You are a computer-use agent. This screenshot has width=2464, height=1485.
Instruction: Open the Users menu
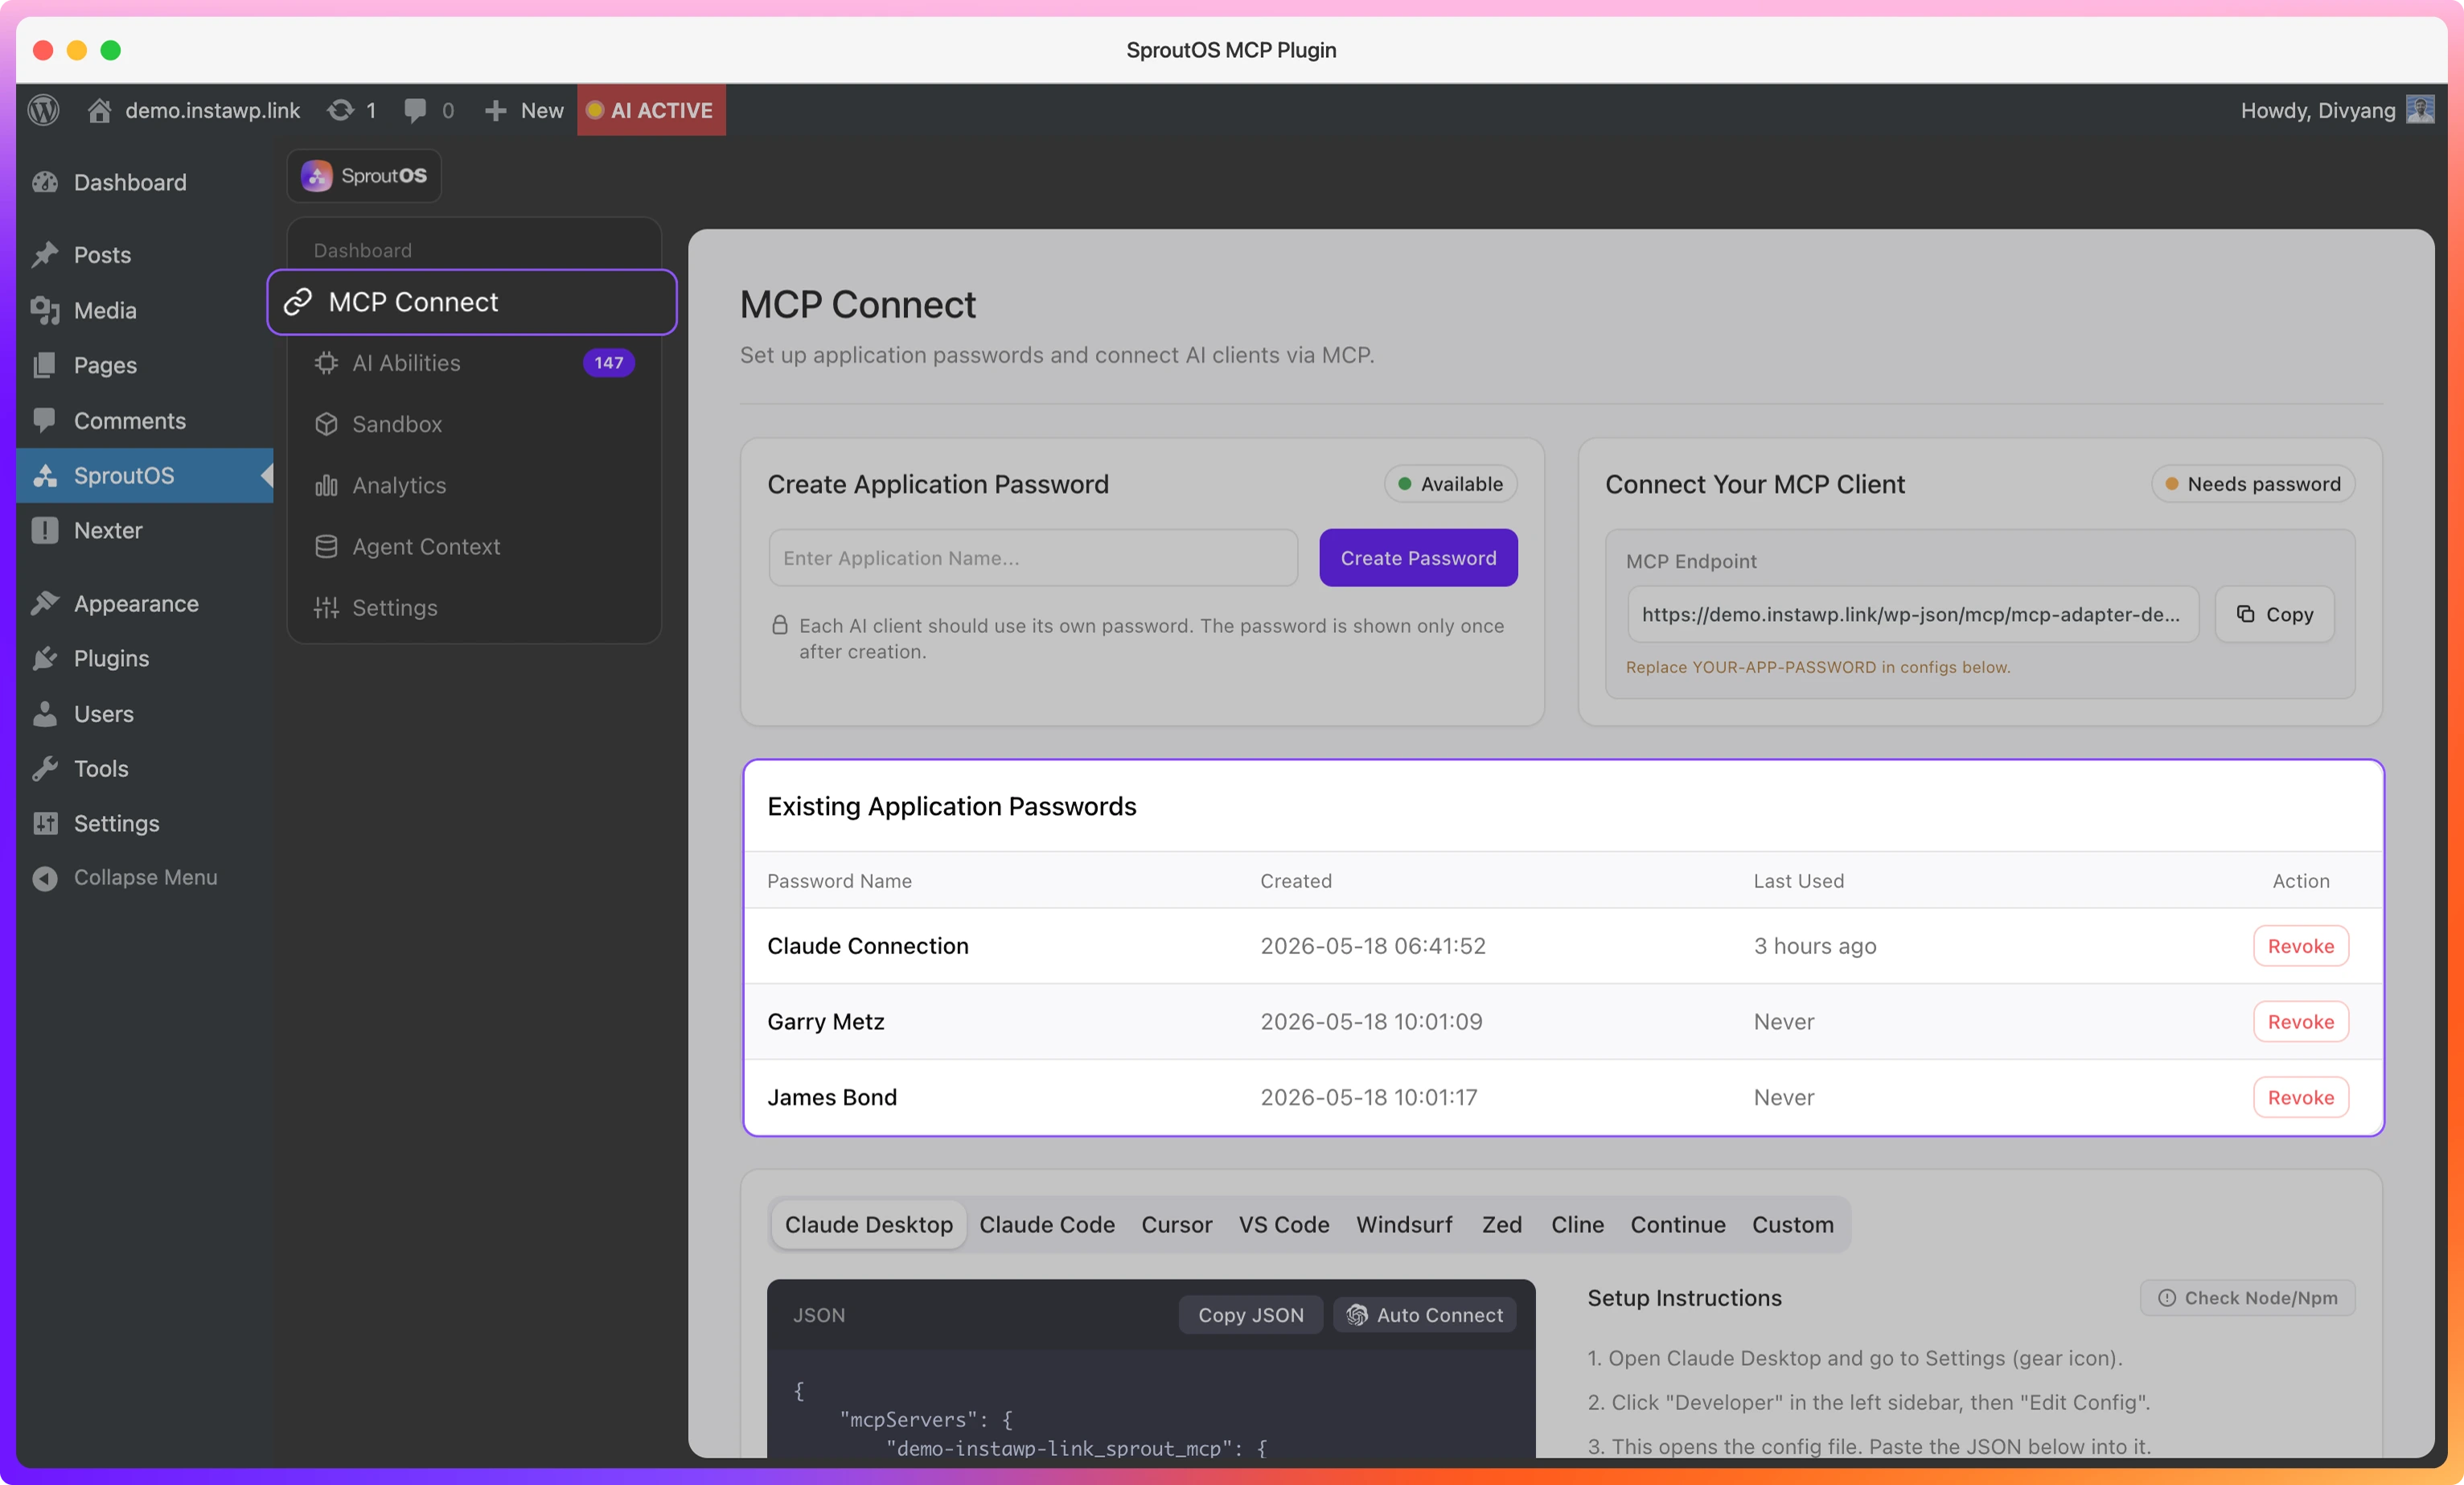point(103,713)
